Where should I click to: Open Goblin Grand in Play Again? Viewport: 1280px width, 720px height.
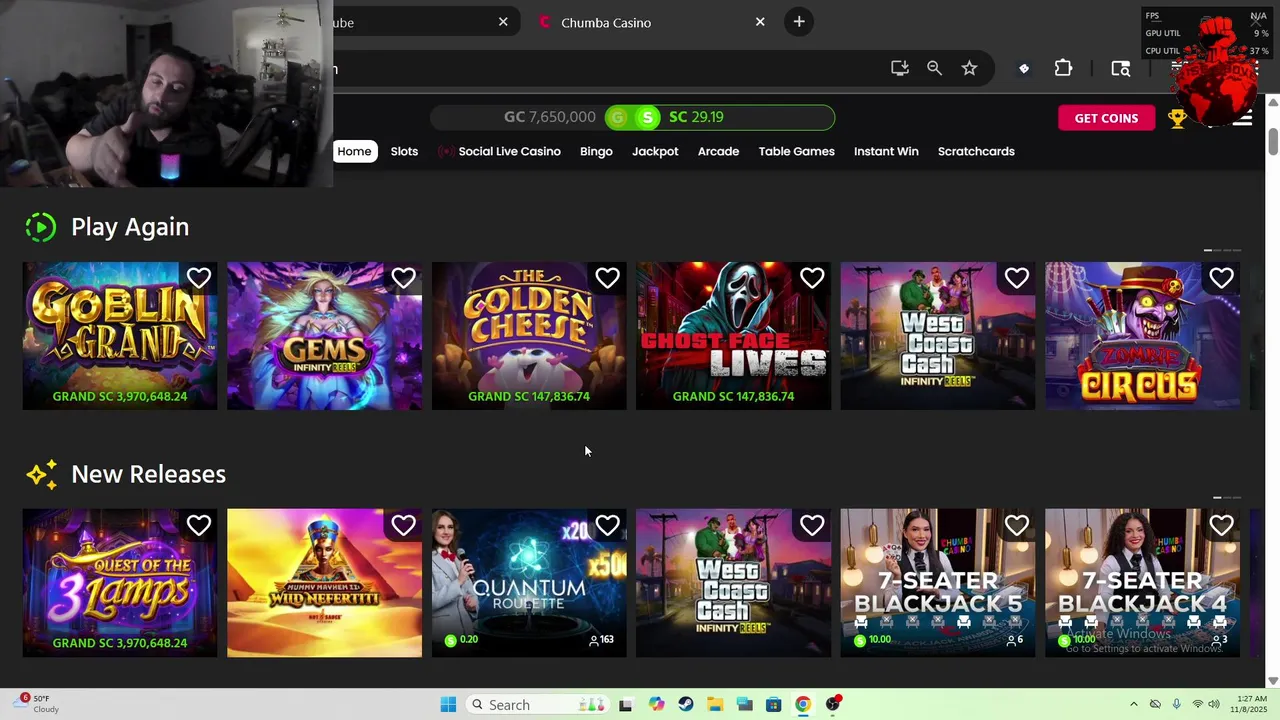click(x=120, y=336)
